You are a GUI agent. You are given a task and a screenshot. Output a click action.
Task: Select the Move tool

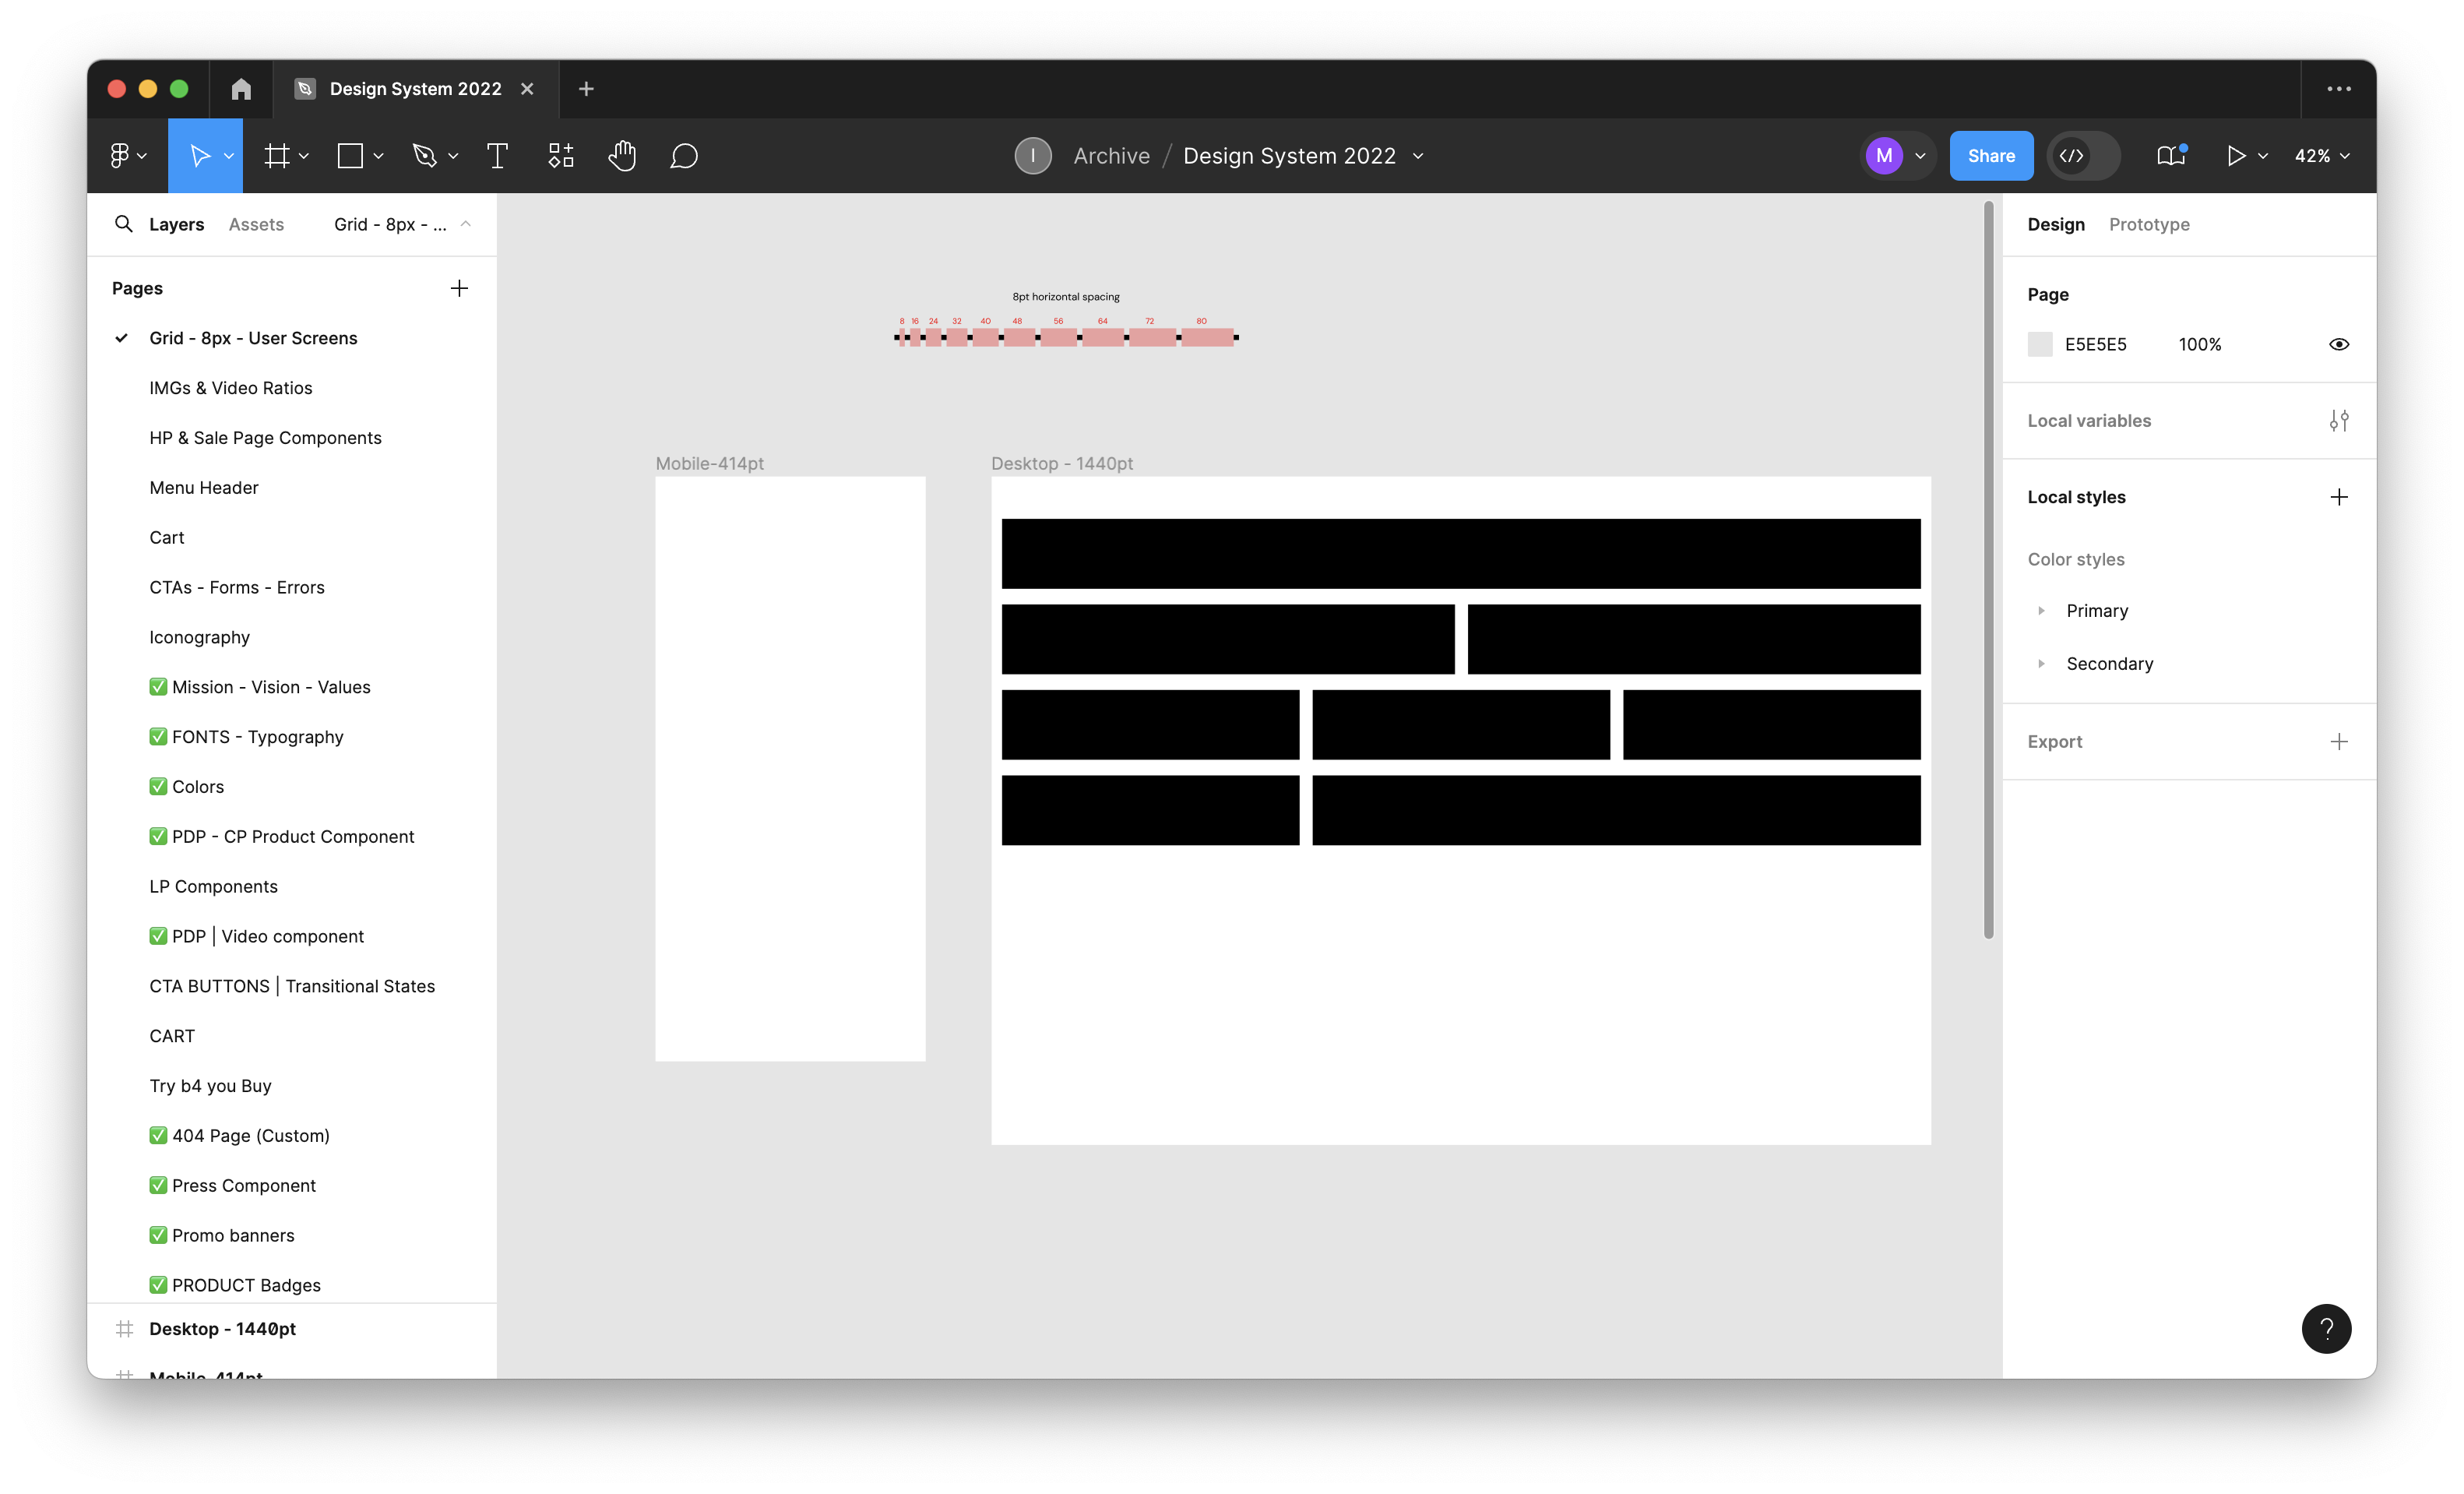pyautogui.click(x=199, y=155)
